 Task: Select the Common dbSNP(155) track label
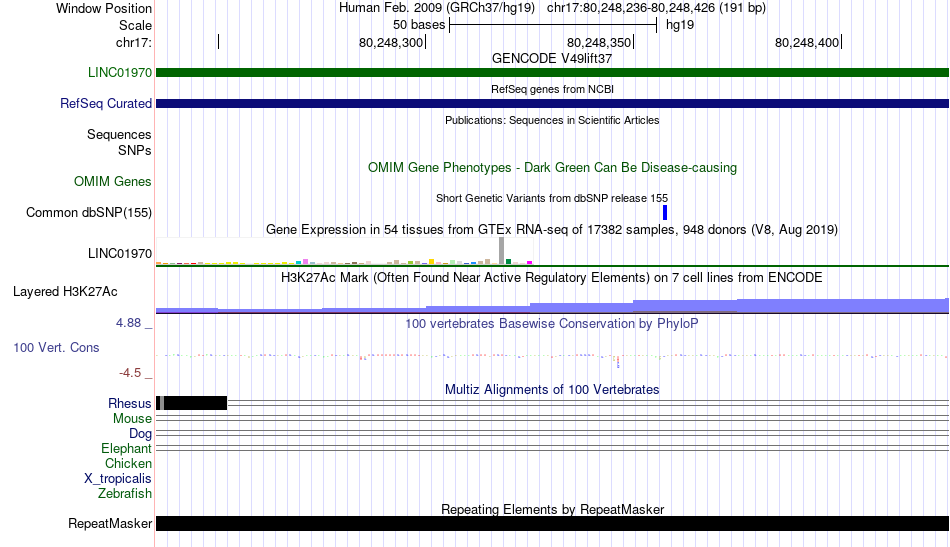pos(88,213)
